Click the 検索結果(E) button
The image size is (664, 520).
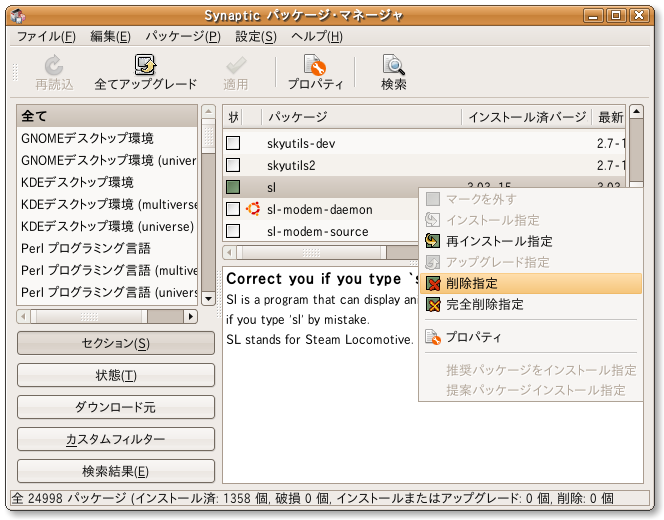pyautogui.click(x=116, y=471)
